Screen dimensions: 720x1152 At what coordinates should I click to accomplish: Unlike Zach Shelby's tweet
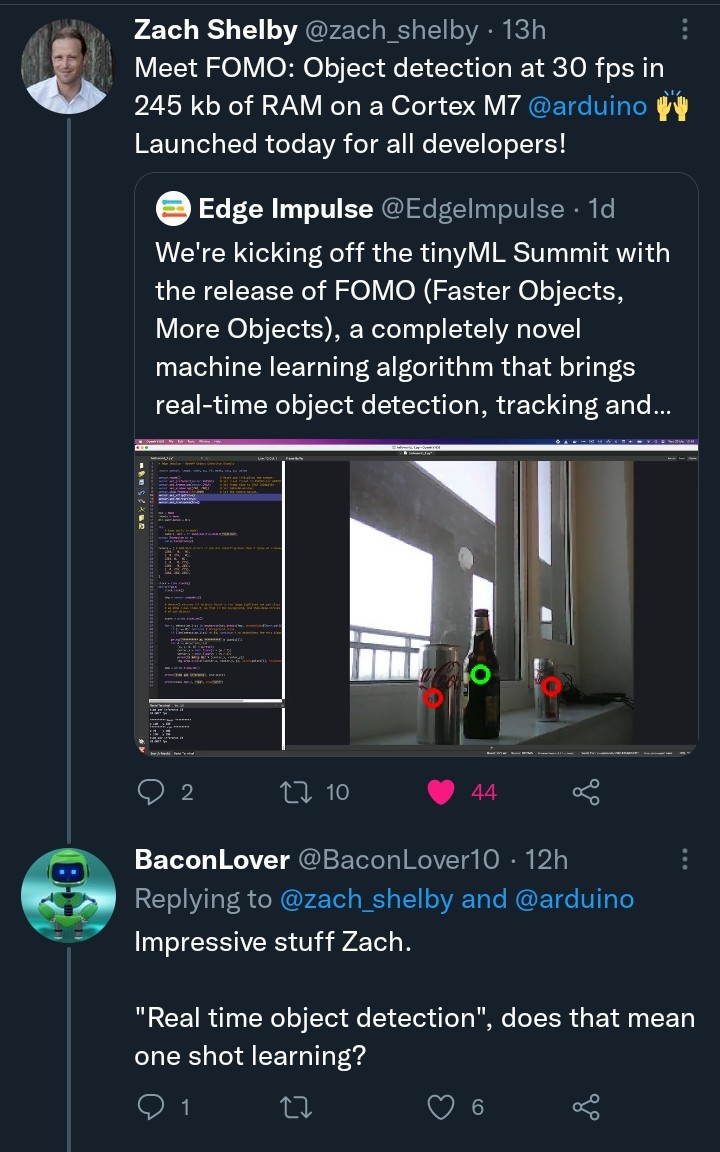point(441,792)
